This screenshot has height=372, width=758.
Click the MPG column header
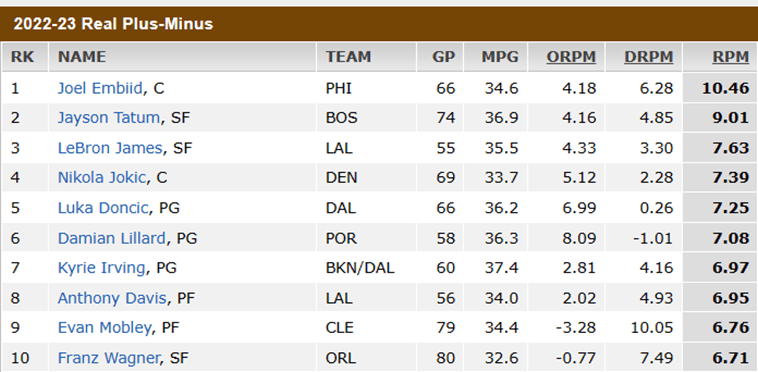coord(500,57)
